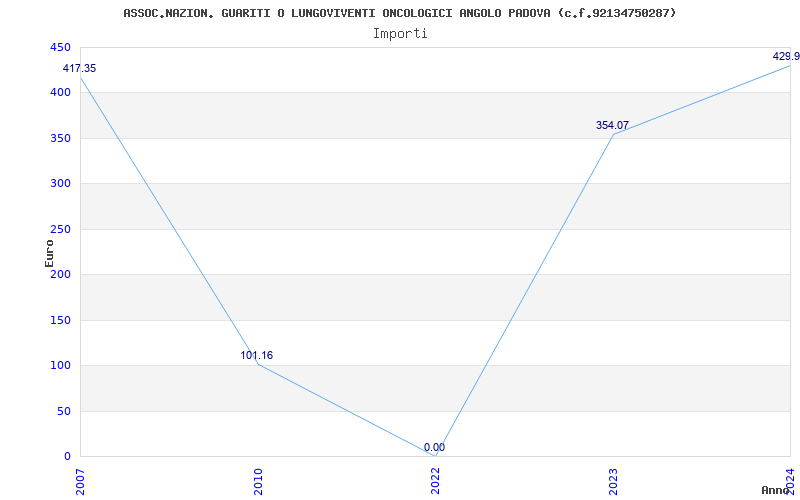800x500 pixels.
Task: Click the 0 y-axis tick value
Action: [x=65, y=457]
